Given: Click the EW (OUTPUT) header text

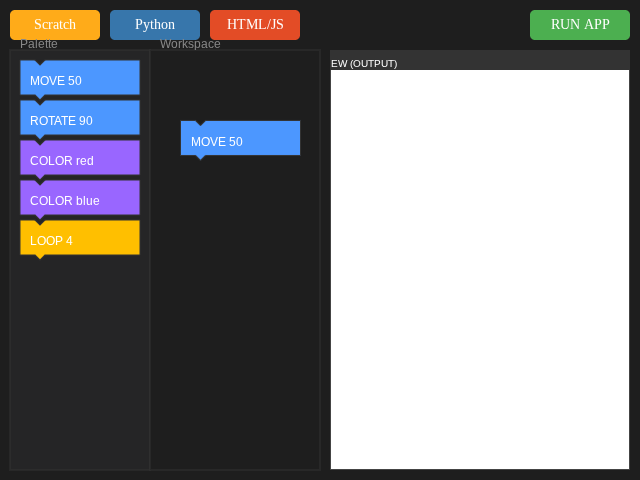Looking at the screenshot, I should [364, 64].
